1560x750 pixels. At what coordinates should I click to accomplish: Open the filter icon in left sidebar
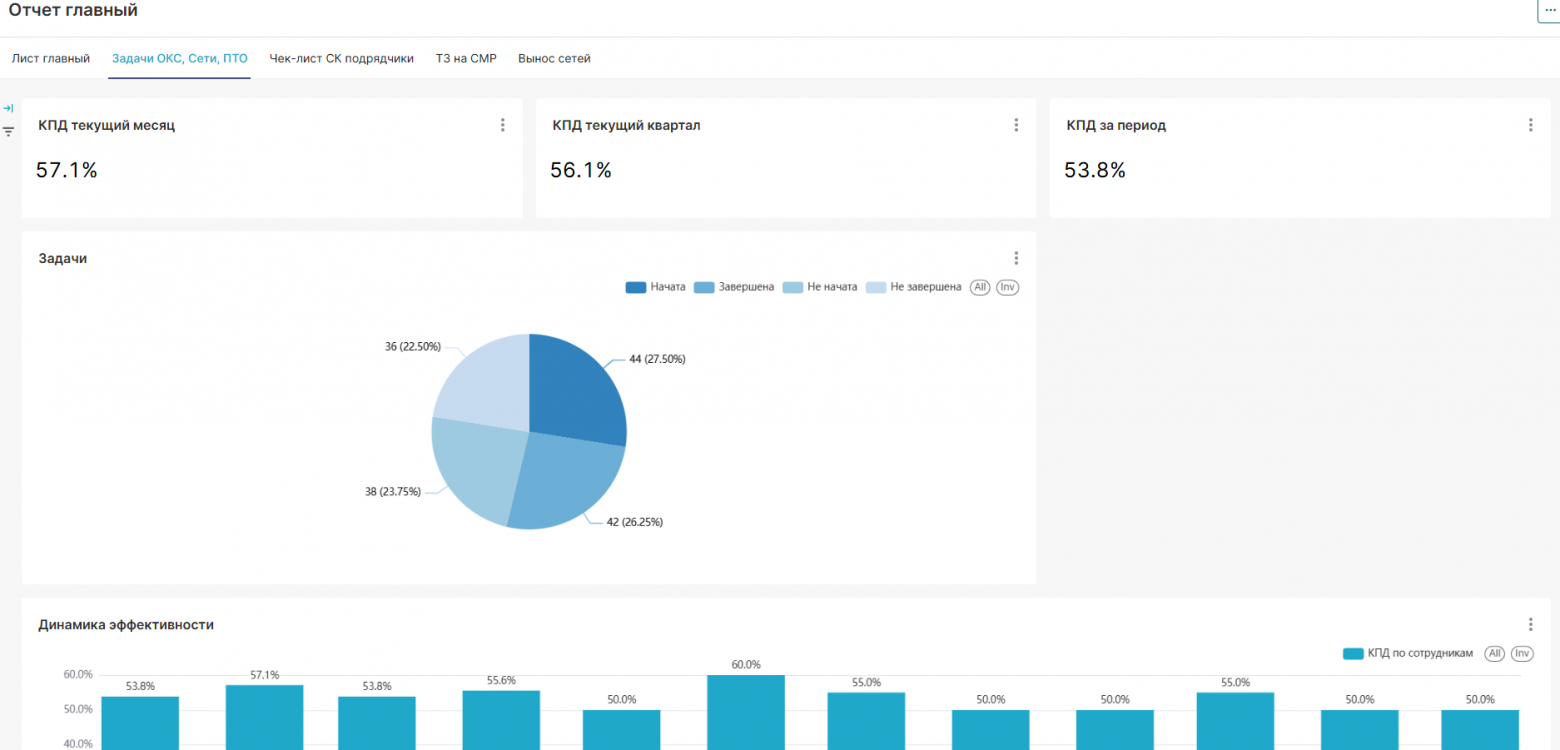pos(8,131)
